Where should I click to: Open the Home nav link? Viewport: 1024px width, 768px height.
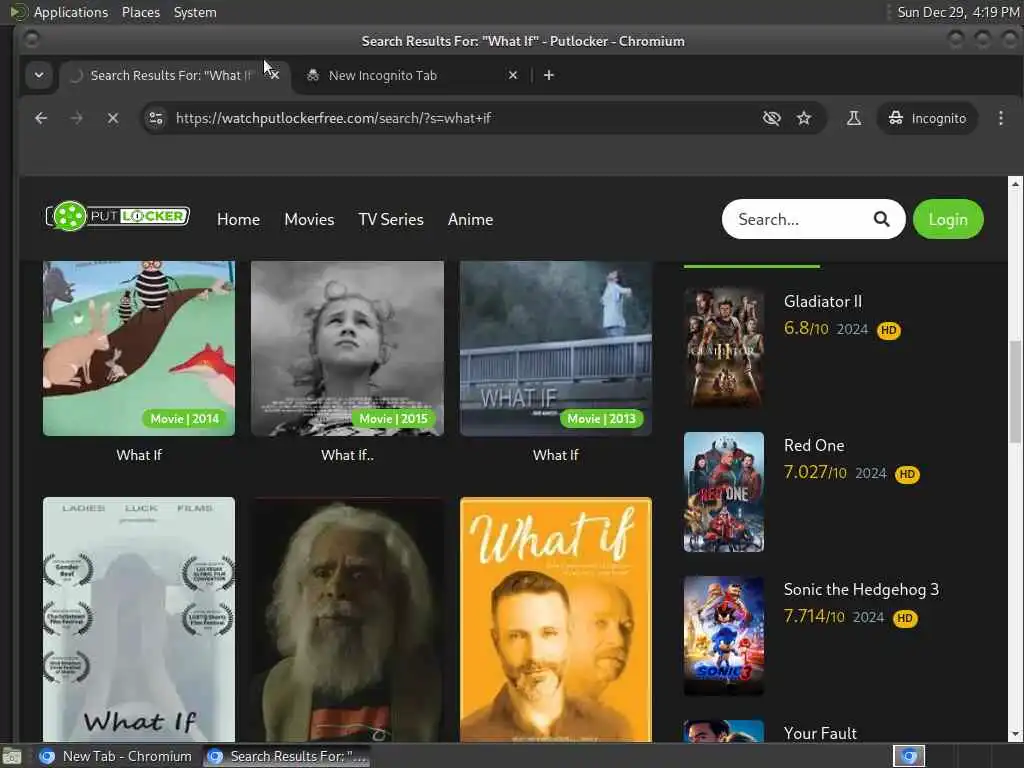point(238,219)
